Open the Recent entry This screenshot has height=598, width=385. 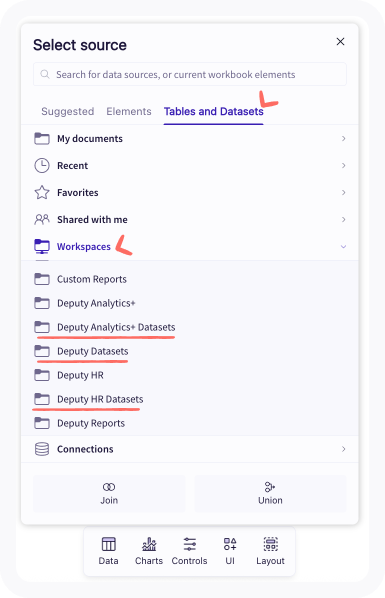[190, 166]
